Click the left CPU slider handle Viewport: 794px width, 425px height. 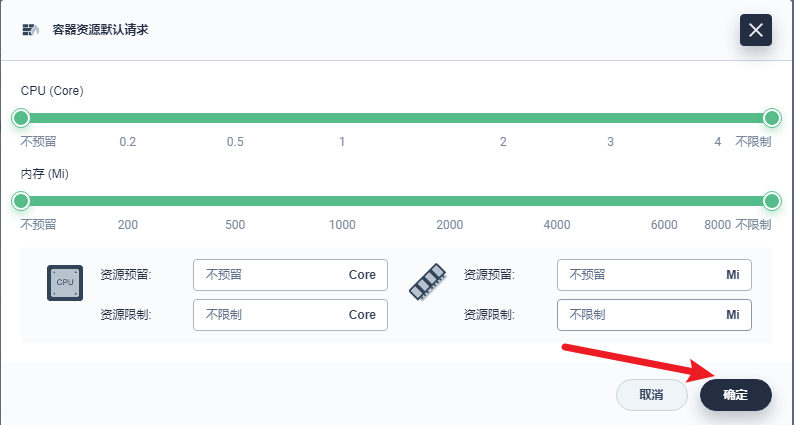(x=21, y=118)
